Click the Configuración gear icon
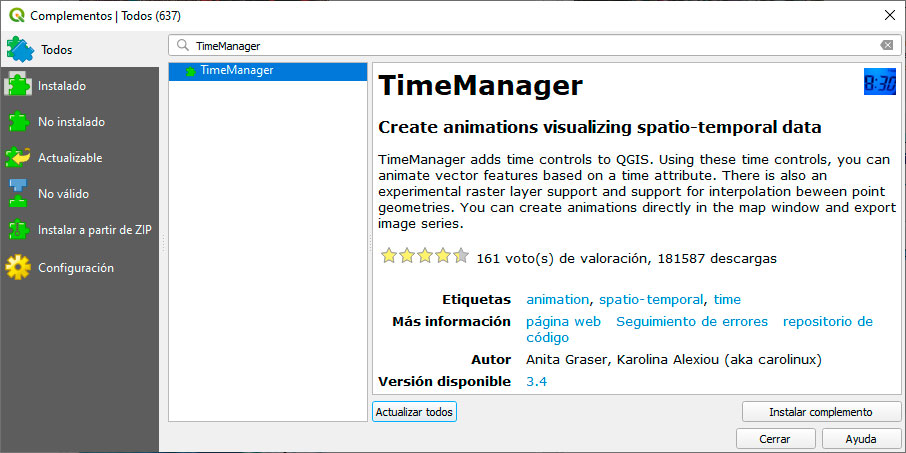This screenshot has width=906, height=453. click(18, 268)
